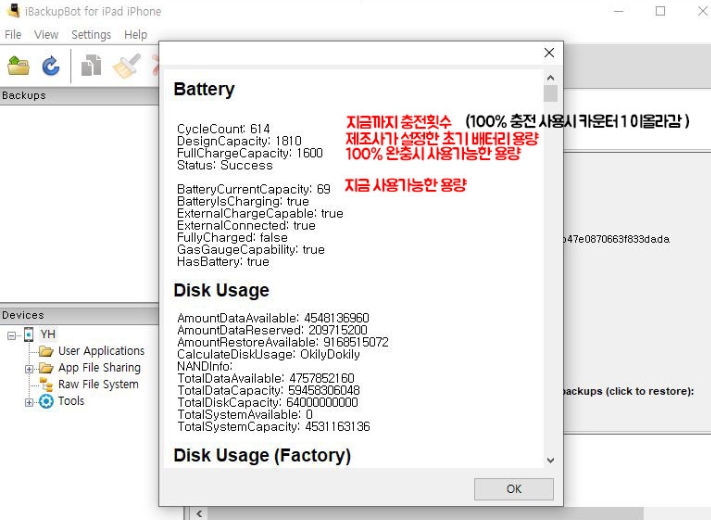
Task: Click the GasGaugeCapability: true line
Action: [251, 249]
